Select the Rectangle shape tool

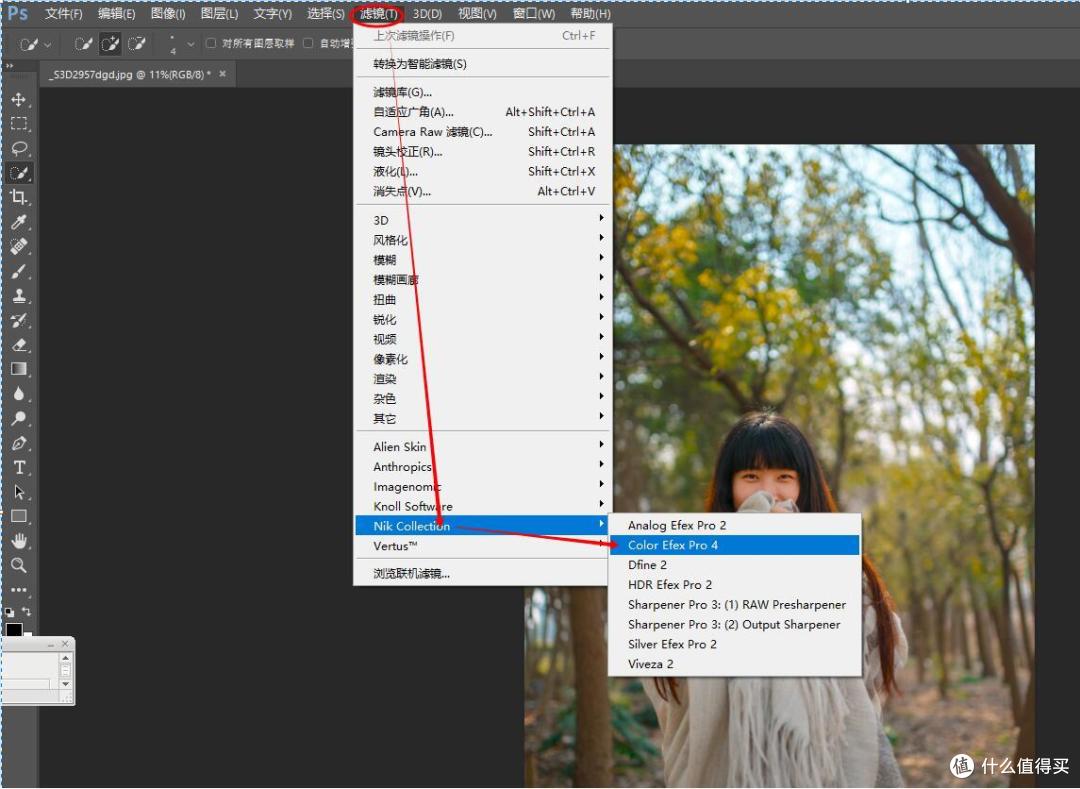point(19,516)
